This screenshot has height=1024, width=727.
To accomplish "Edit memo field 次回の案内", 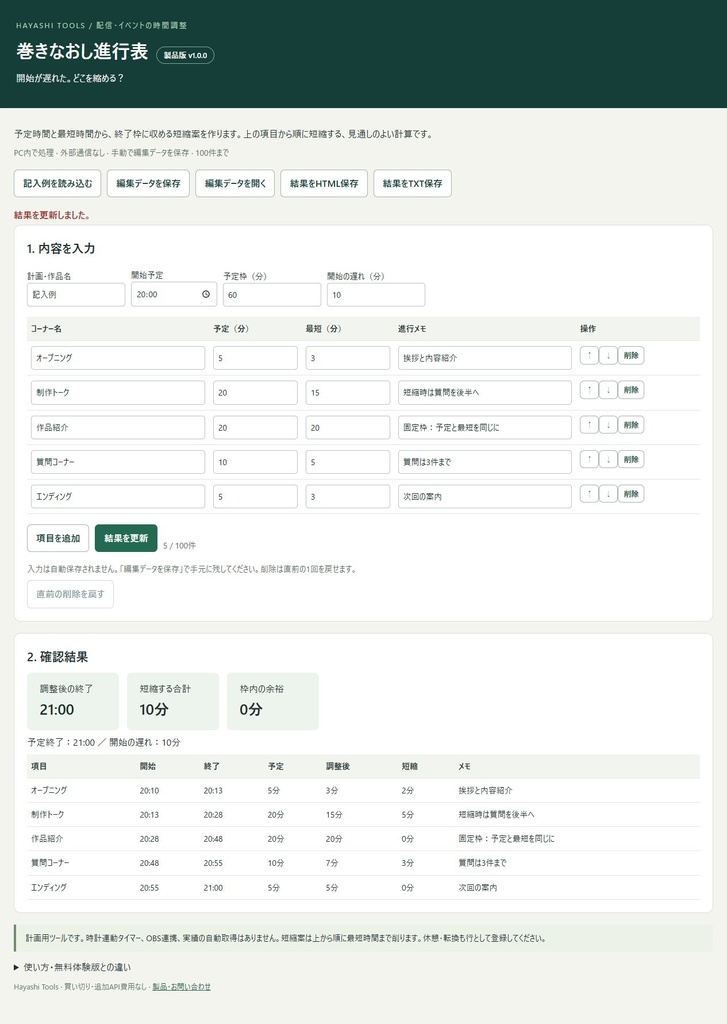I will coord(485,496).
